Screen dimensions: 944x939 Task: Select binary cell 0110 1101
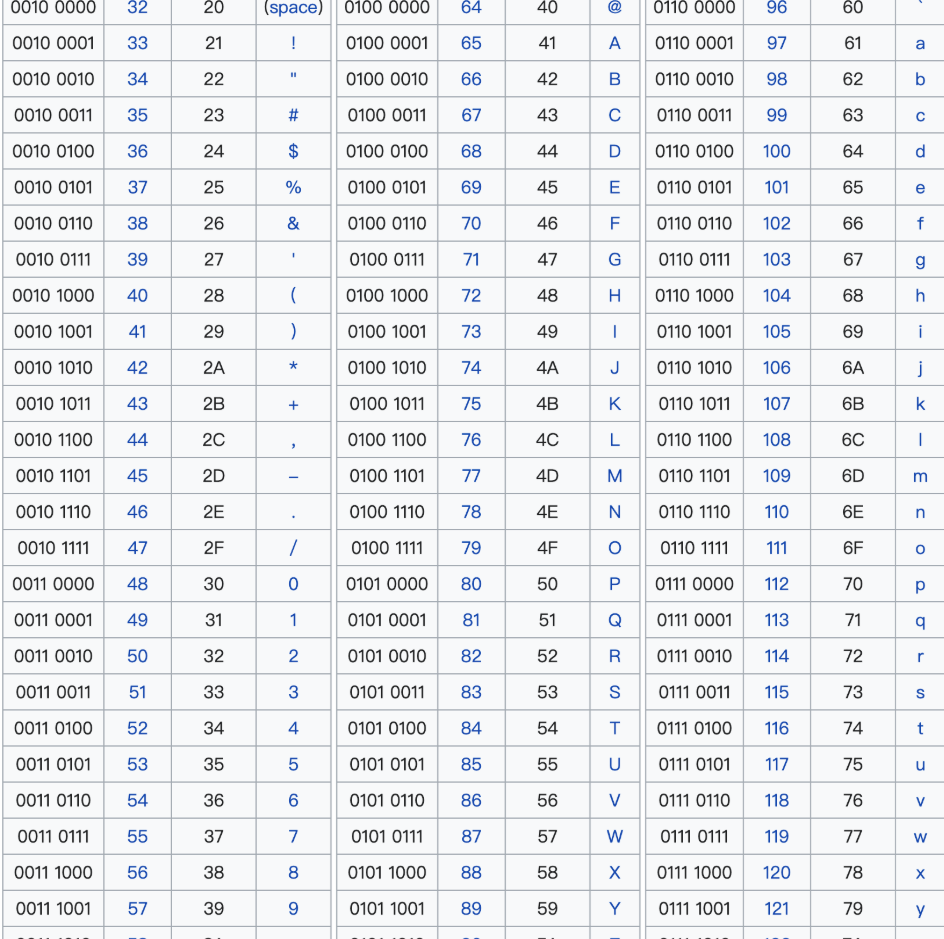click(694, 477)
